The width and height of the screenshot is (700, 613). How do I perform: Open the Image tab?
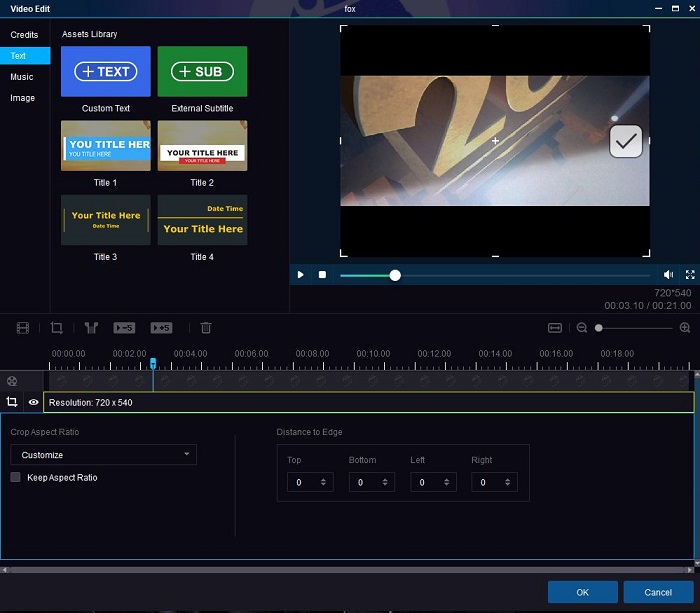point(22,98)
